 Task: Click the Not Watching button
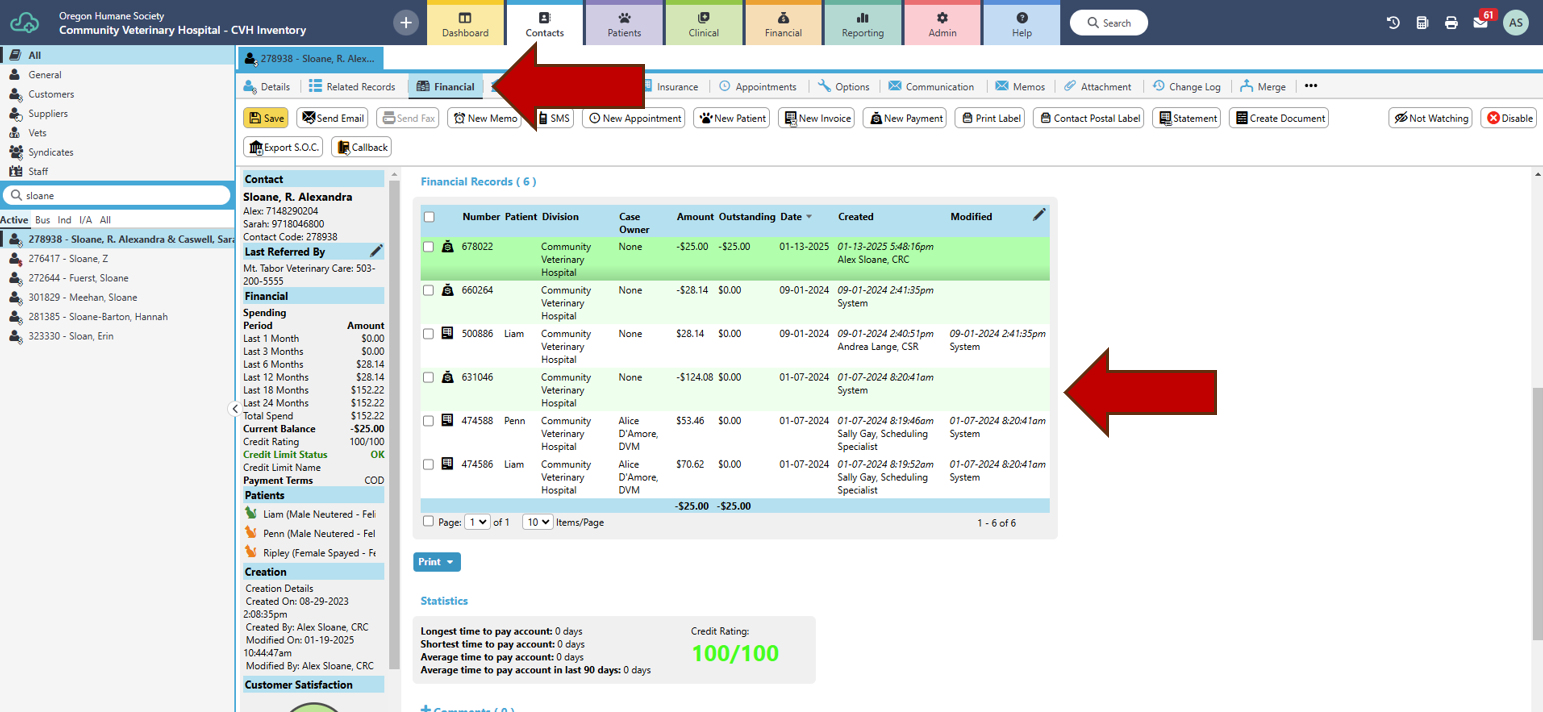pyautogui.click(x=1430, y=118)
